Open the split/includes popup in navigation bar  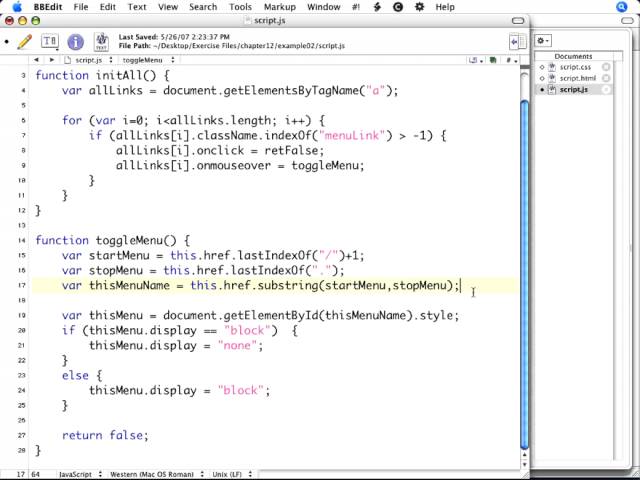point(476,60)
